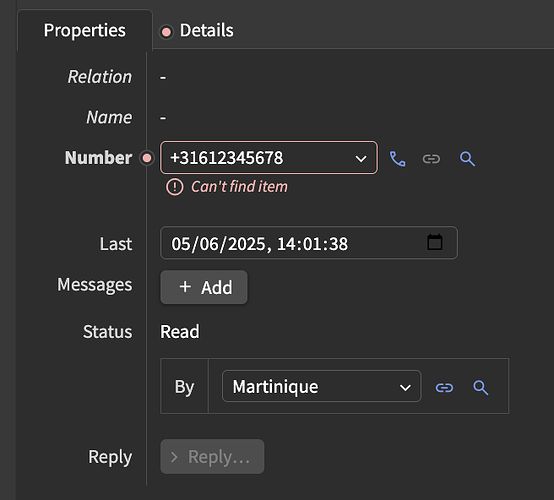Open the link icon beside the Number field
The image size is (554, 500).
click(431, 159)
